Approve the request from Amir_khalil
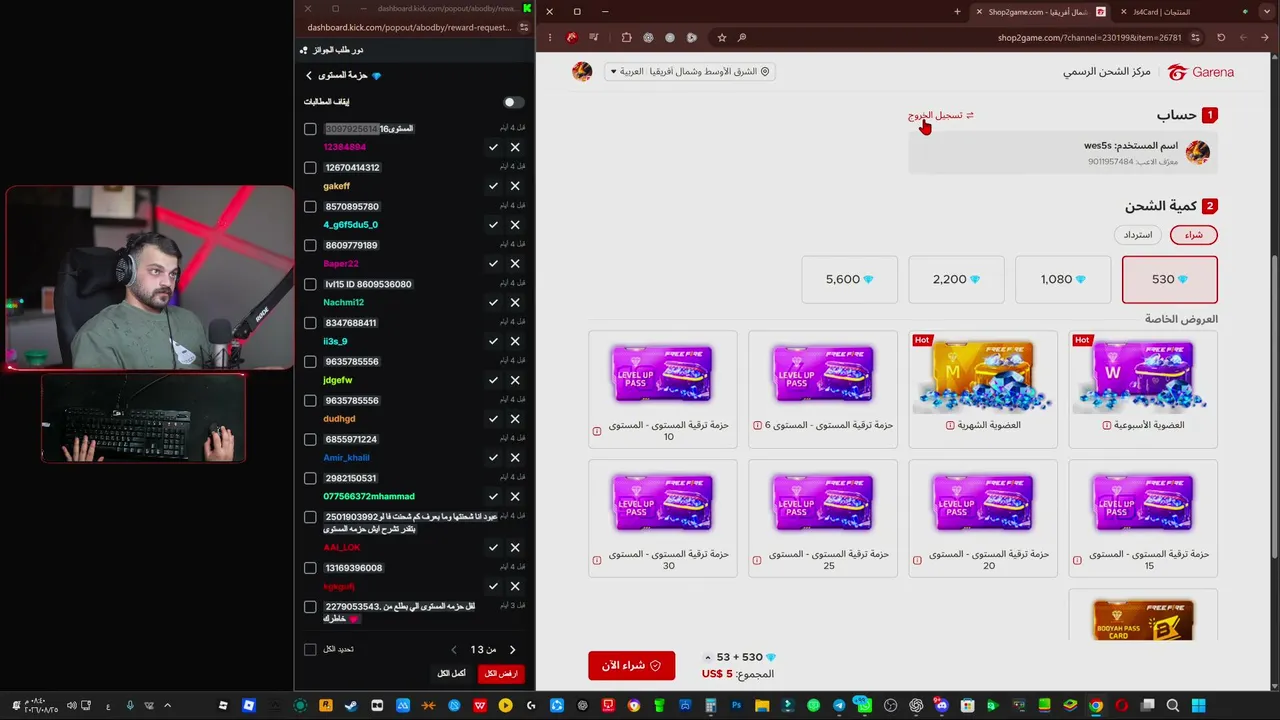 (493, 458)
